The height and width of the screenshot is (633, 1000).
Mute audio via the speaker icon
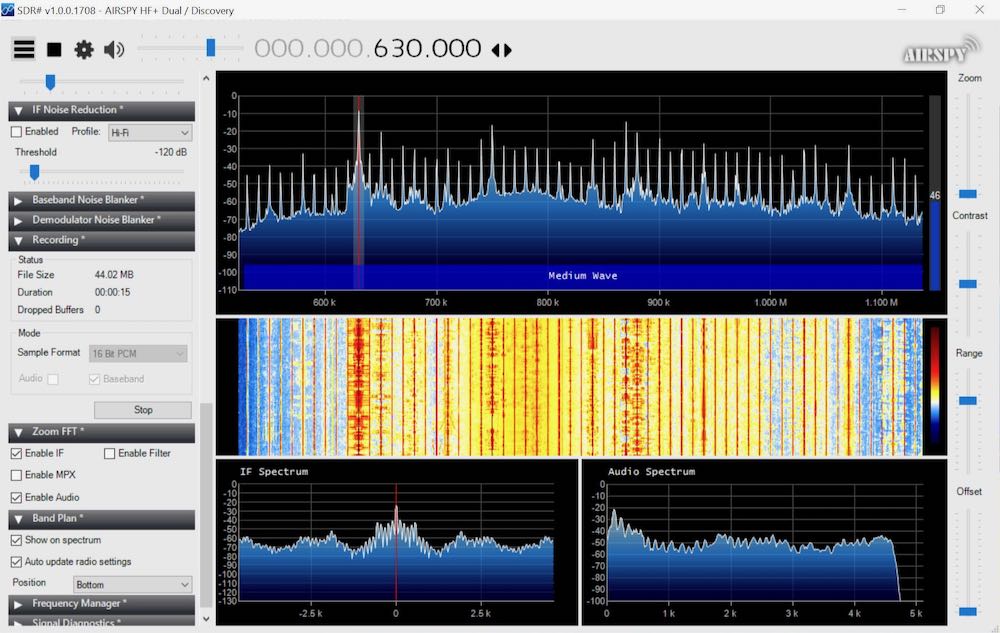pyautogui.click(x=113, y=48)
